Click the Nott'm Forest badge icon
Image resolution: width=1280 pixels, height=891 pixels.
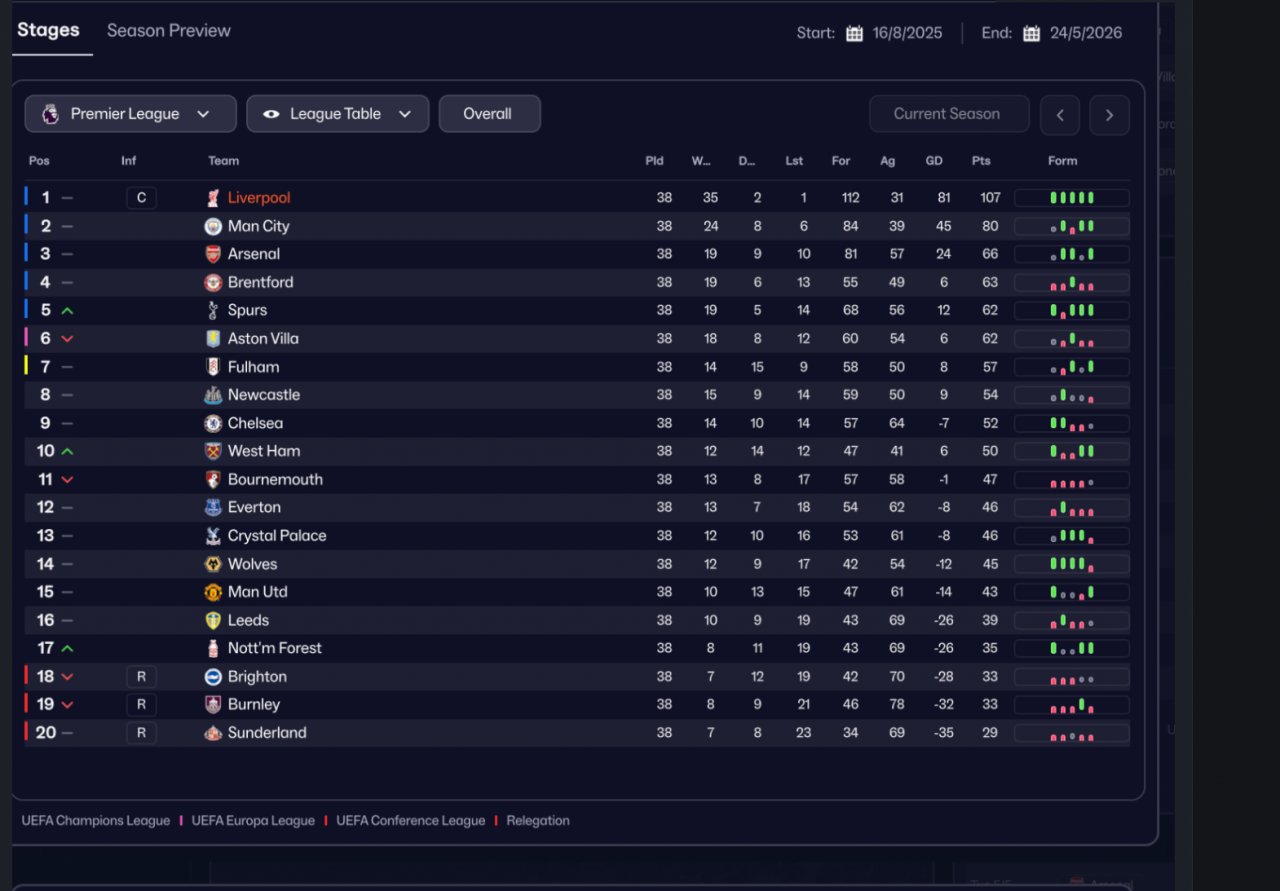212,648
